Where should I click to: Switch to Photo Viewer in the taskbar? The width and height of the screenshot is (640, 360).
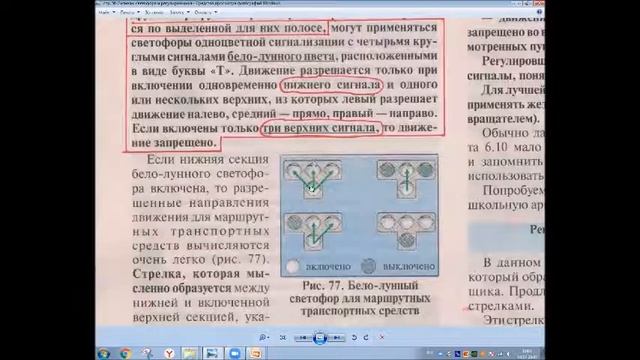(212, 353)
